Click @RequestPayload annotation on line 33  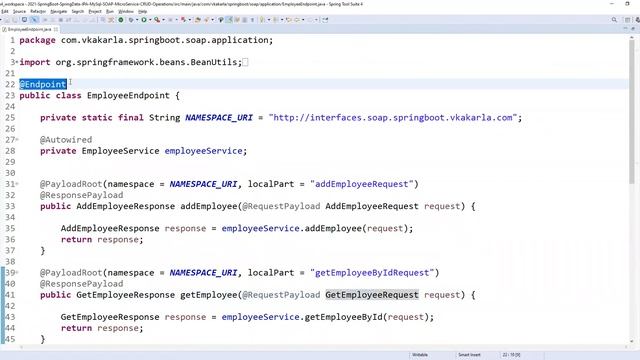(281, 206)
